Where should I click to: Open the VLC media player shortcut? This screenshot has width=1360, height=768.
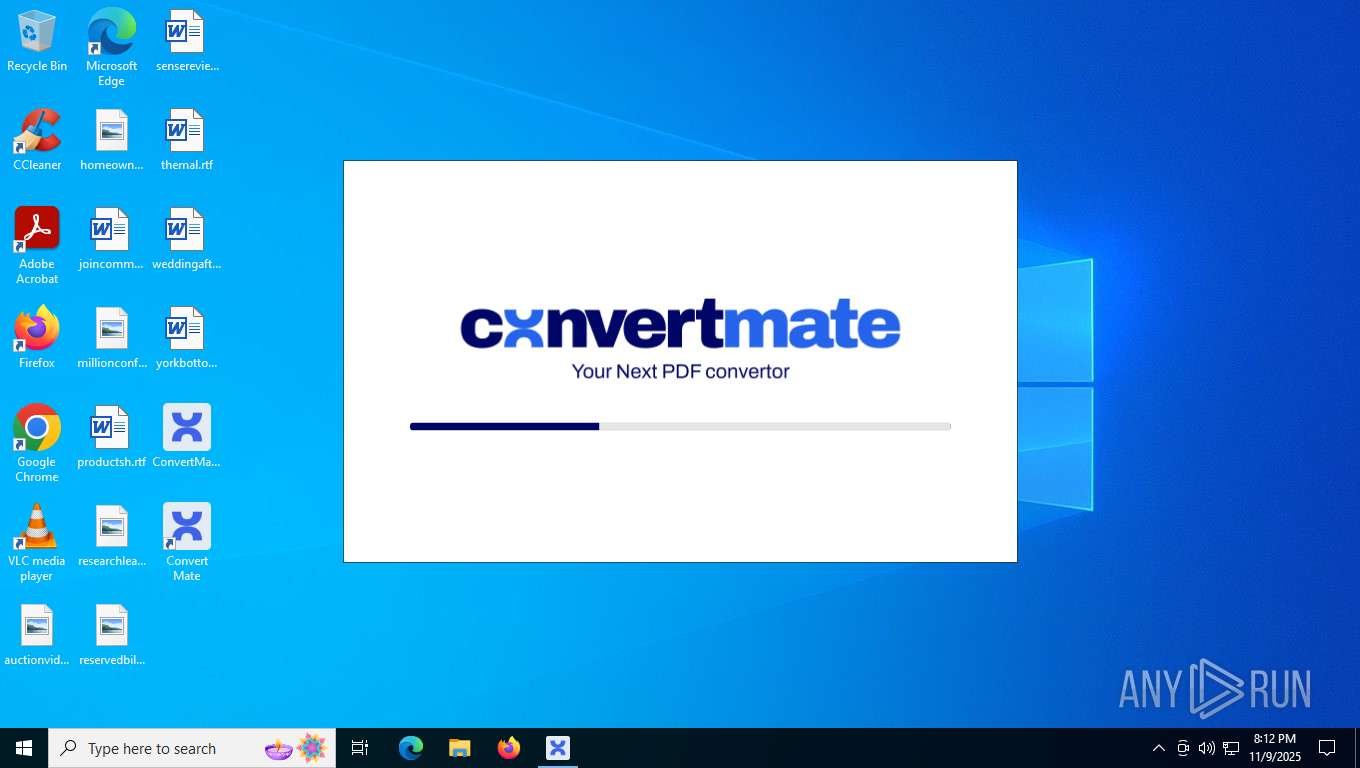[37, 543]
